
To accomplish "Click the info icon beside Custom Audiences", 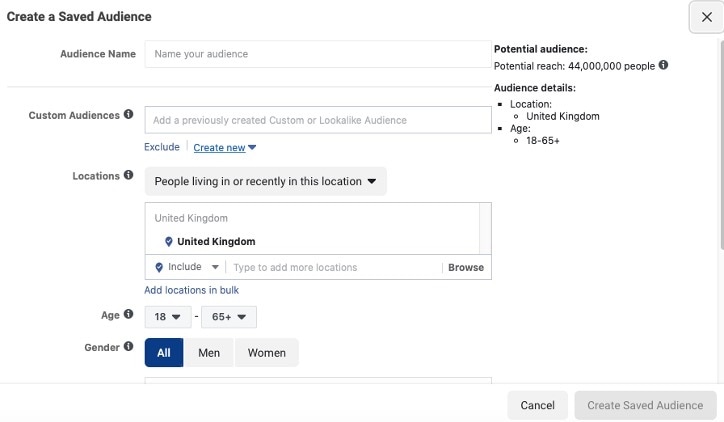I will (128, 115).
